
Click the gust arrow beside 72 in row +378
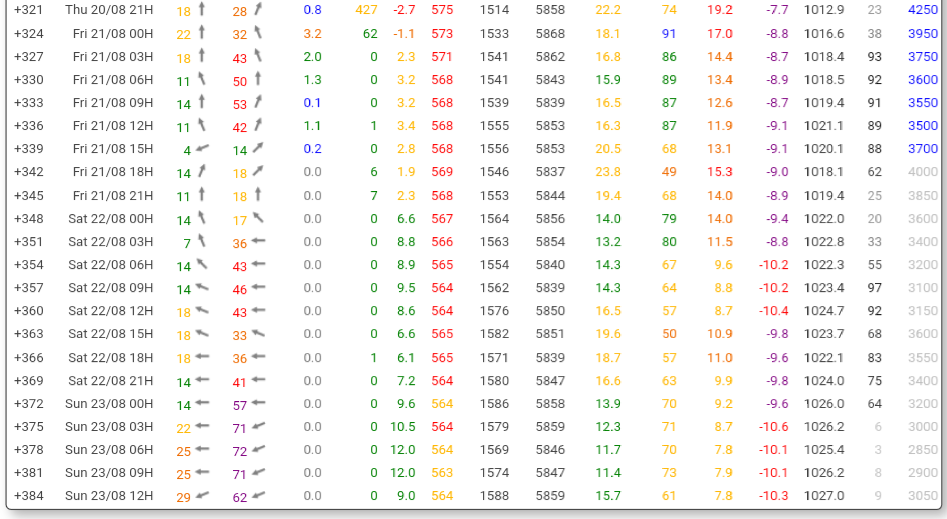click(x=258, y=450)
